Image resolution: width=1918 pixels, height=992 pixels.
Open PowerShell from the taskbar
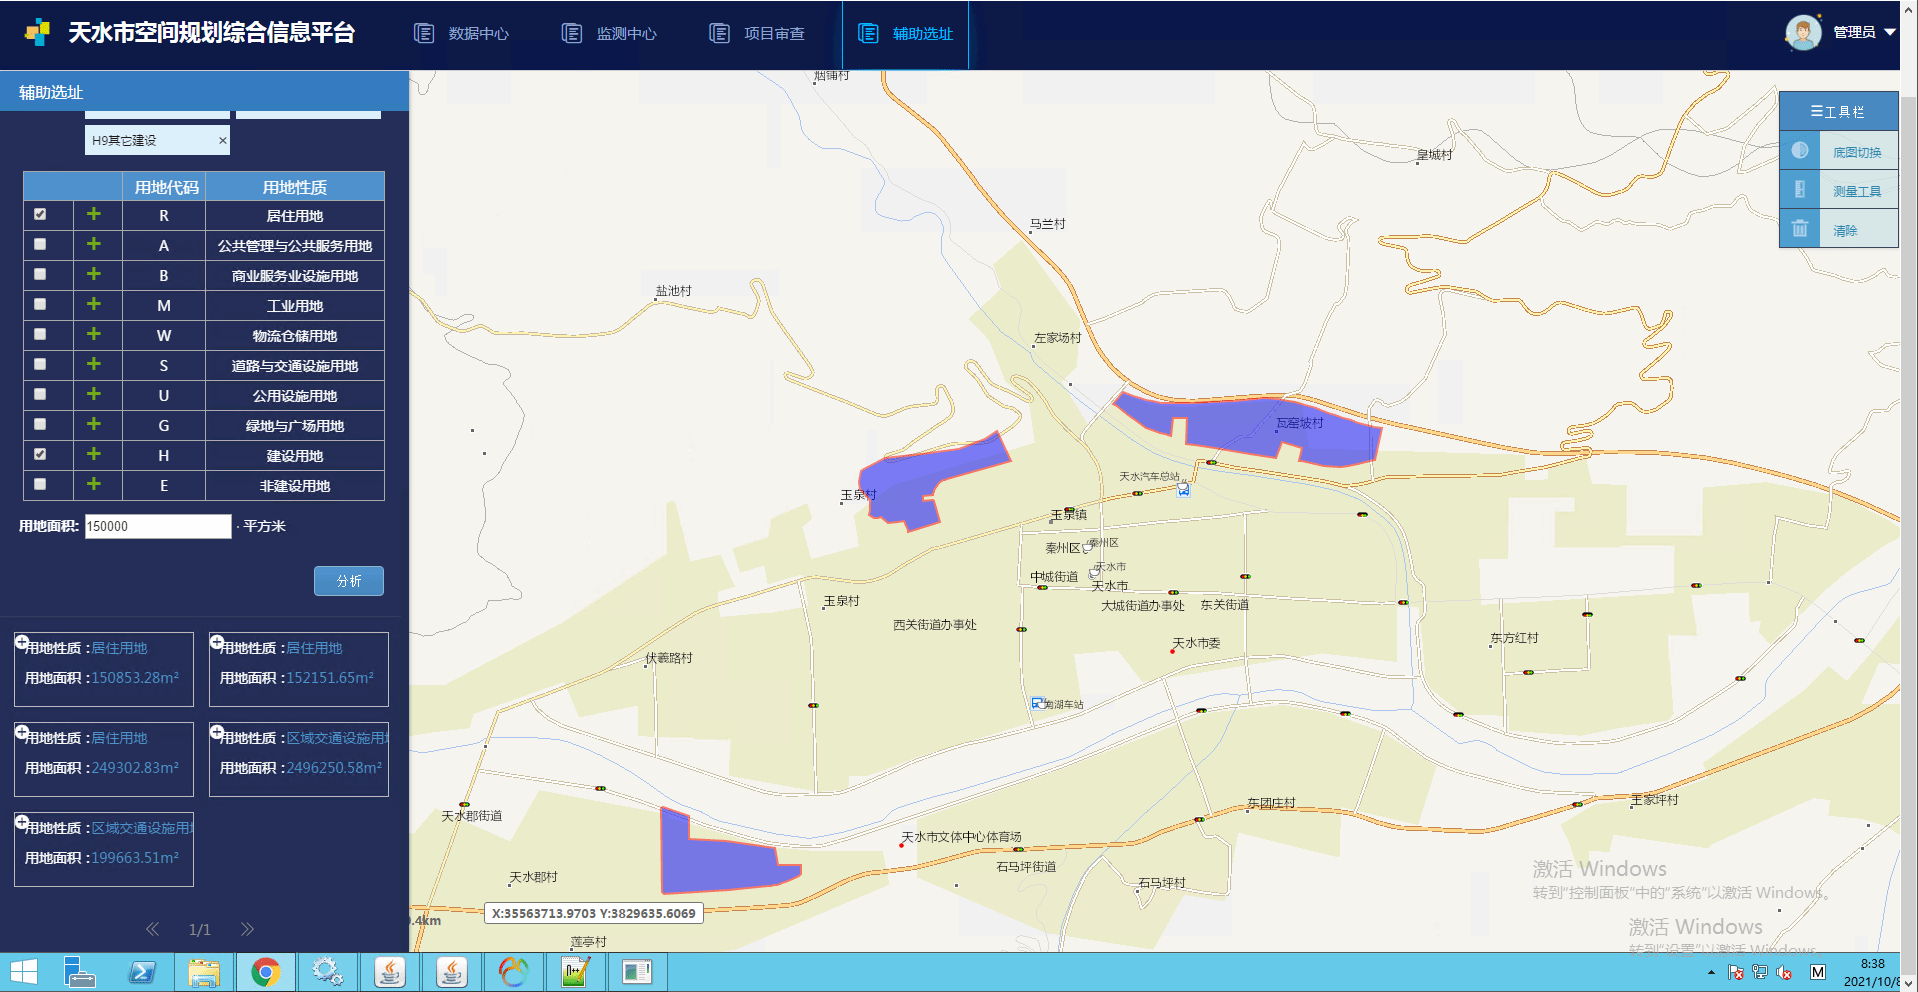[142, 972]
